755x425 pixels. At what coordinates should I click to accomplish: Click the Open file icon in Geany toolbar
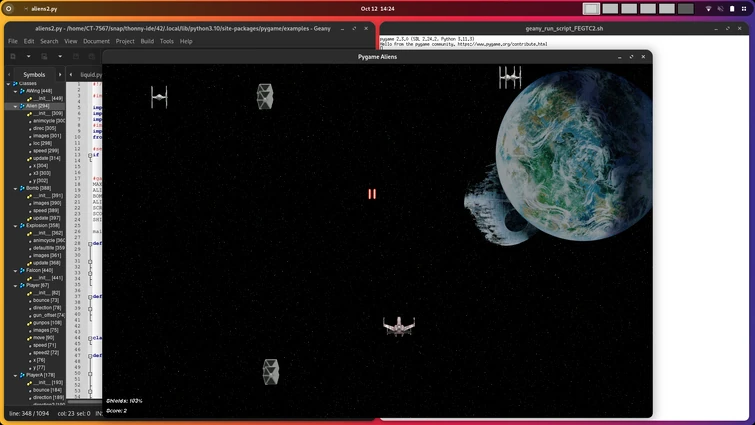click(x=44, y=56)
